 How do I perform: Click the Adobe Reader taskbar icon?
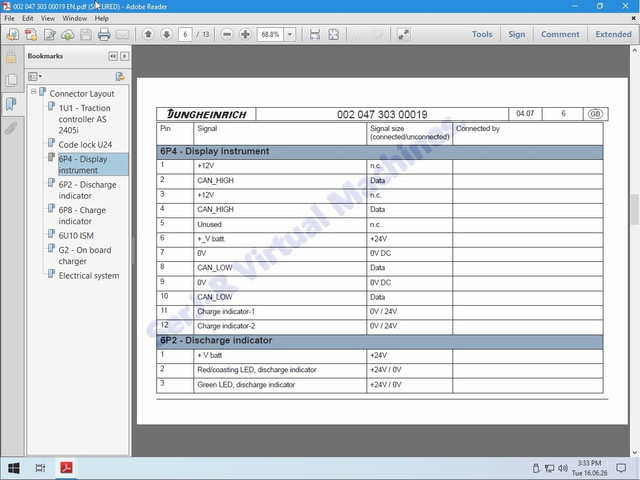click(x=67, y=468)
